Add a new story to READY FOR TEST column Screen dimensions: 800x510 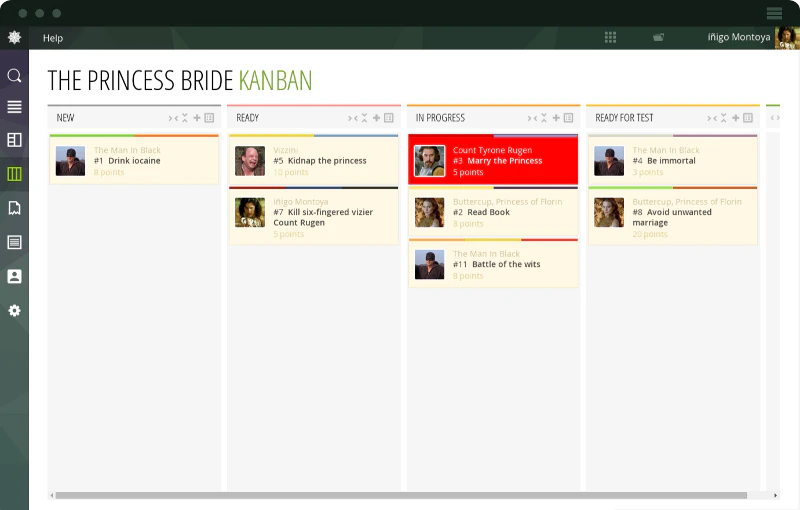tap(736, 118)
